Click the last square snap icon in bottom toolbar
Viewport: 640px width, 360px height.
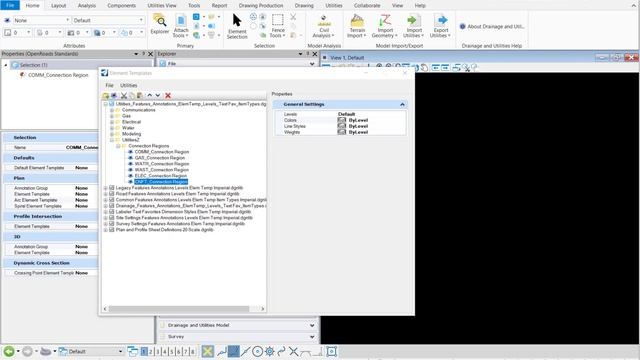(331, 351)
